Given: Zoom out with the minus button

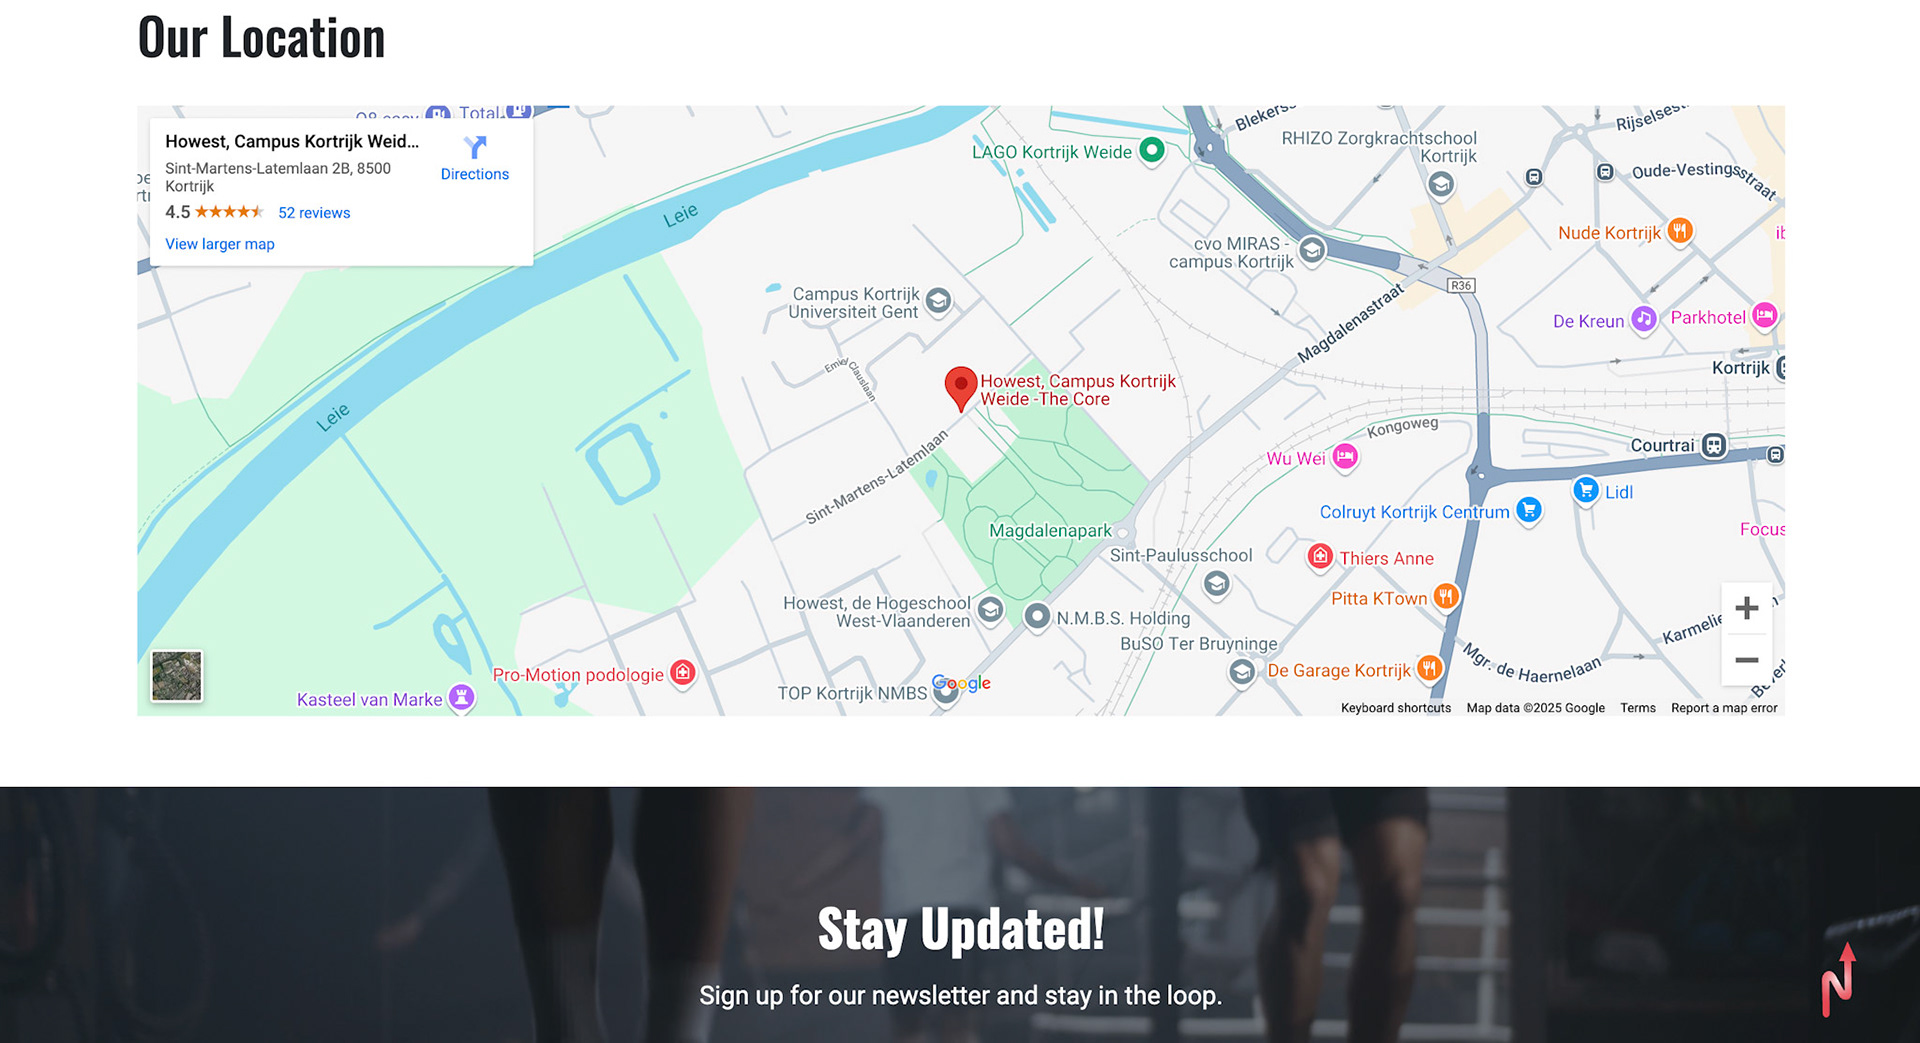Looking at the screenshot, I should [x=1746, y=660].
